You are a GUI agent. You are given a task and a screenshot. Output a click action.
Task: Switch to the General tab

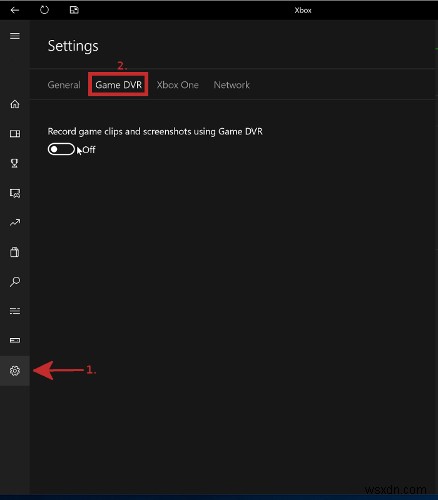coord(64,85)
